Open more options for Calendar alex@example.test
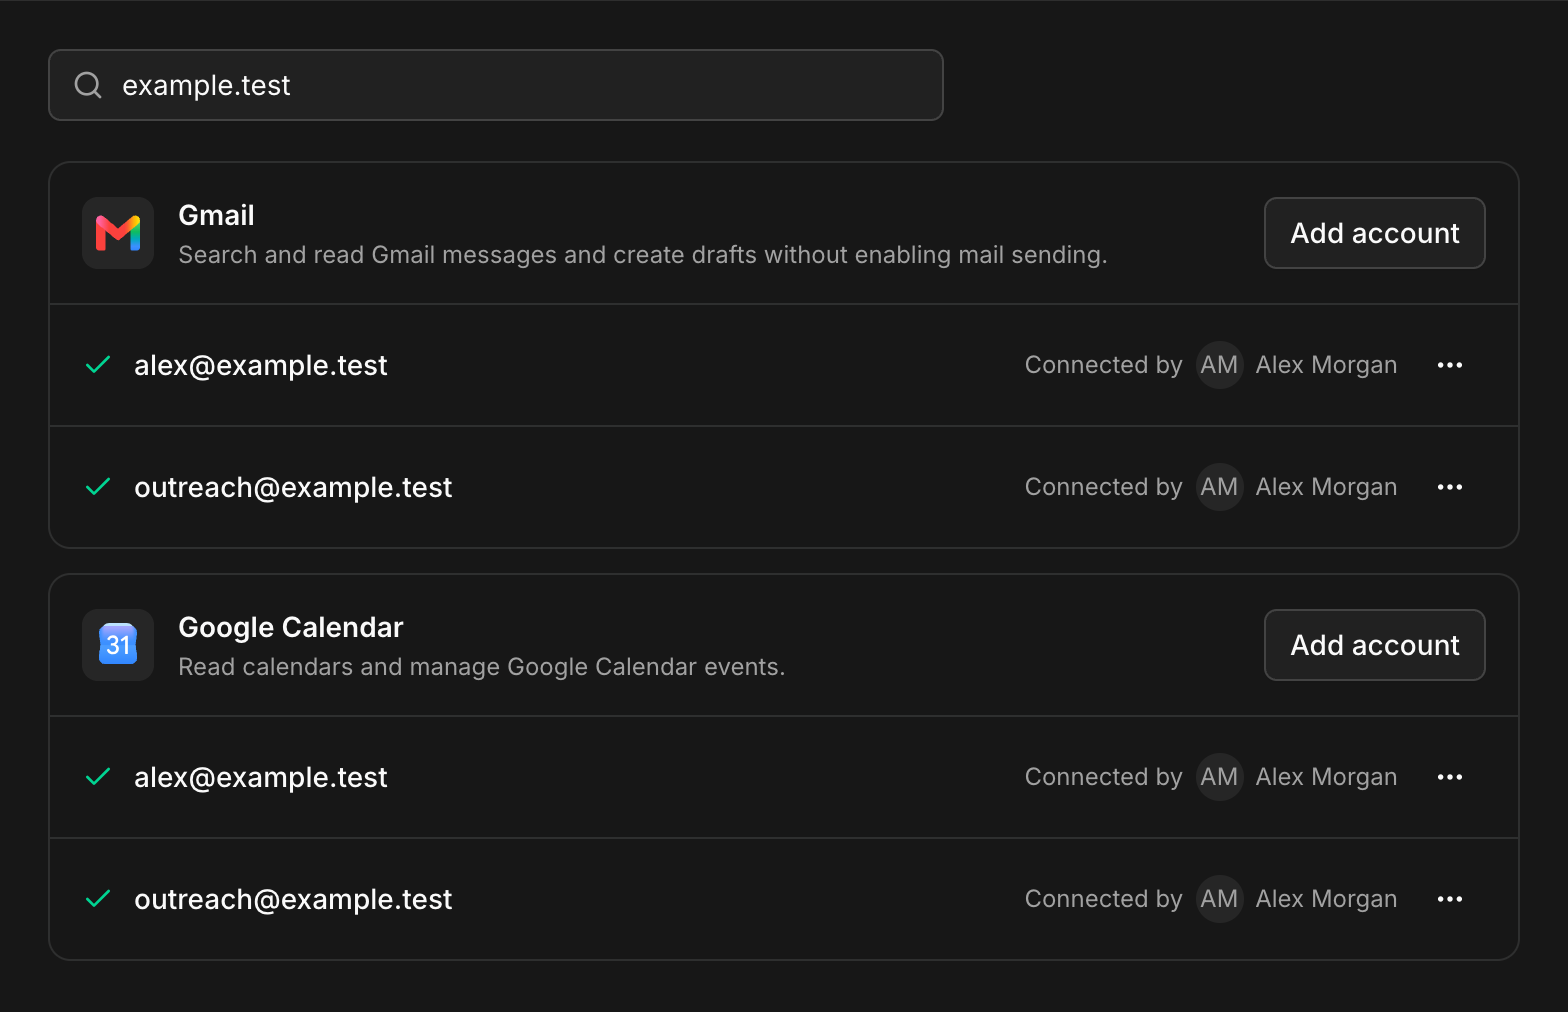Viewport: 1568px width, 1012px height. 1450,777
